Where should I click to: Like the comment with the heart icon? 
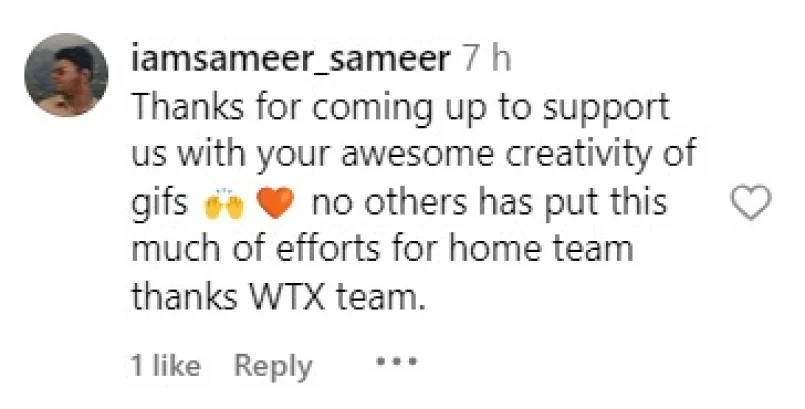[751, 203]
